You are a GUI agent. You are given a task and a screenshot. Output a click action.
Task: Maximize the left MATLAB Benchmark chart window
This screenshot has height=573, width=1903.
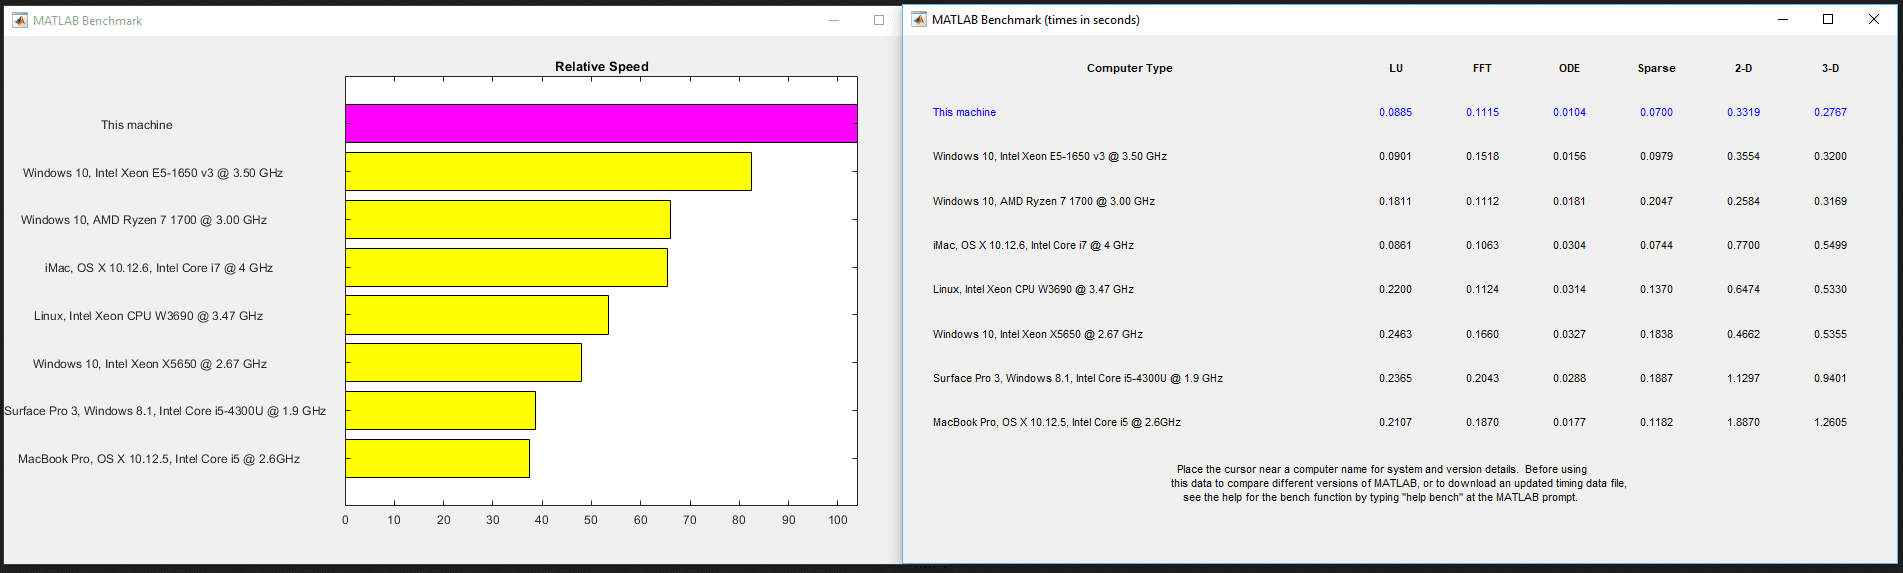point(879,20)
